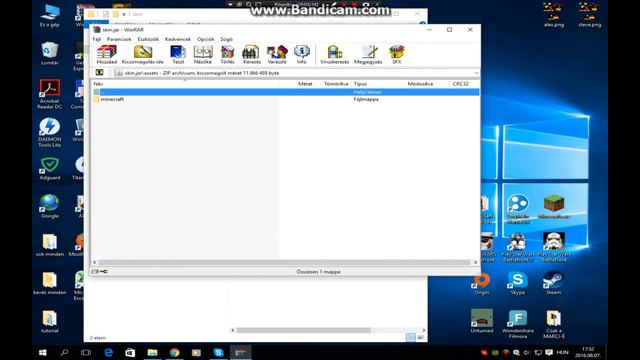Click the Kicsomagolás ide extract icon
The image size is (640, 360).
(142, 54)
